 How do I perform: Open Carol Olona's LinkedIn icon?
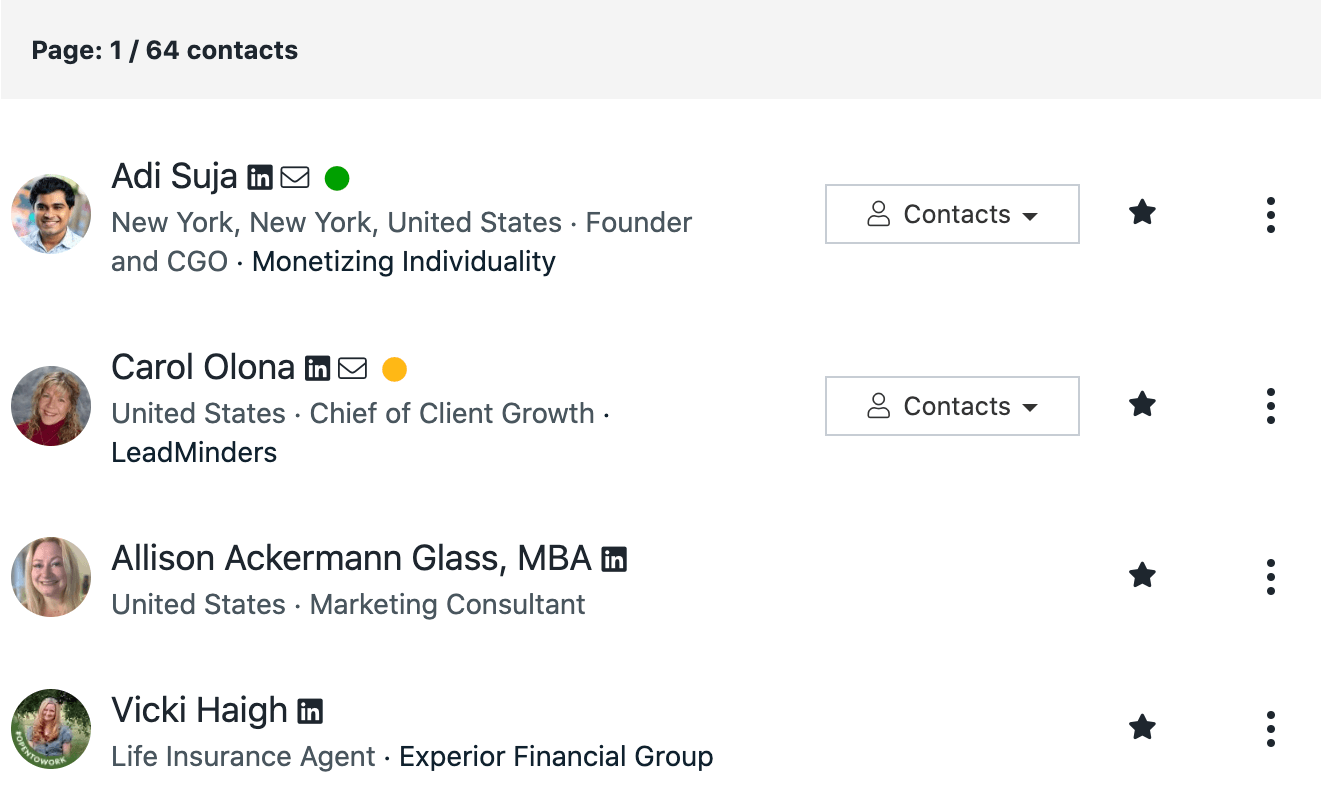(x=317, y=369)
